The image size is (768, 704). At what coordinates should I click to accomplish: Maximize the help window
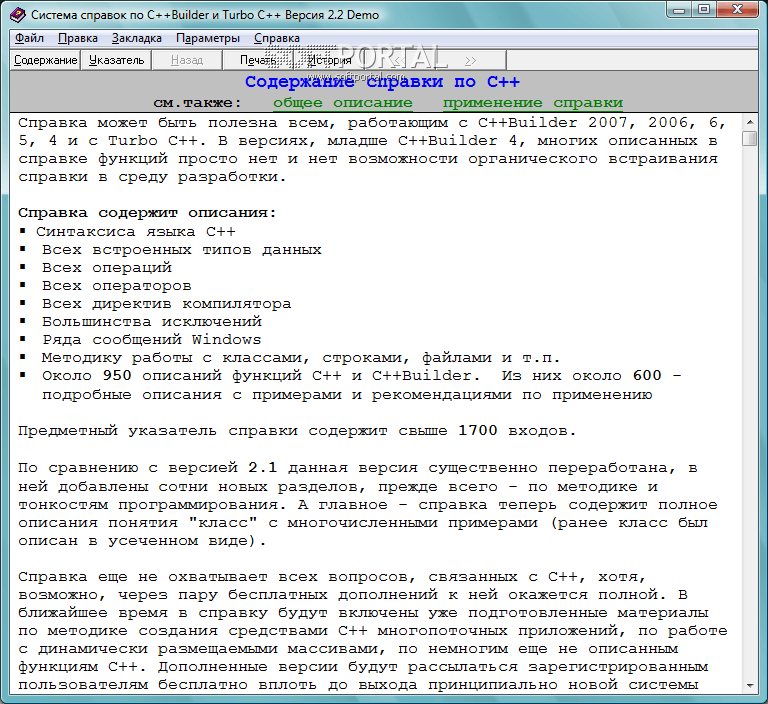704,10
